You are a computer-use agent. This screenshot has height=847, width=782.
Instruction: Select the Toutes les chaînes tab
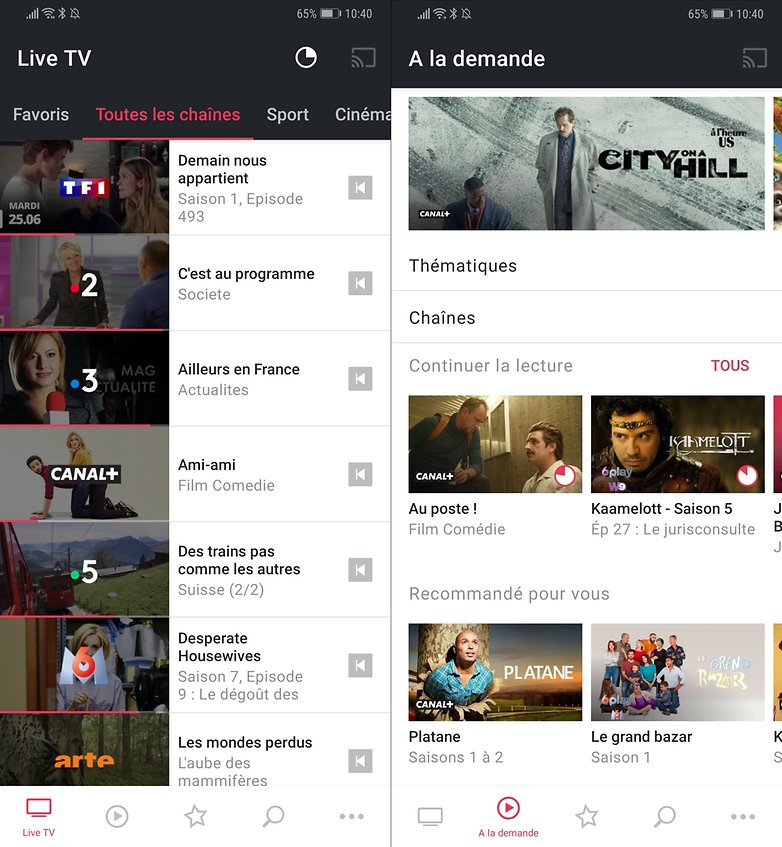point(168,115)
